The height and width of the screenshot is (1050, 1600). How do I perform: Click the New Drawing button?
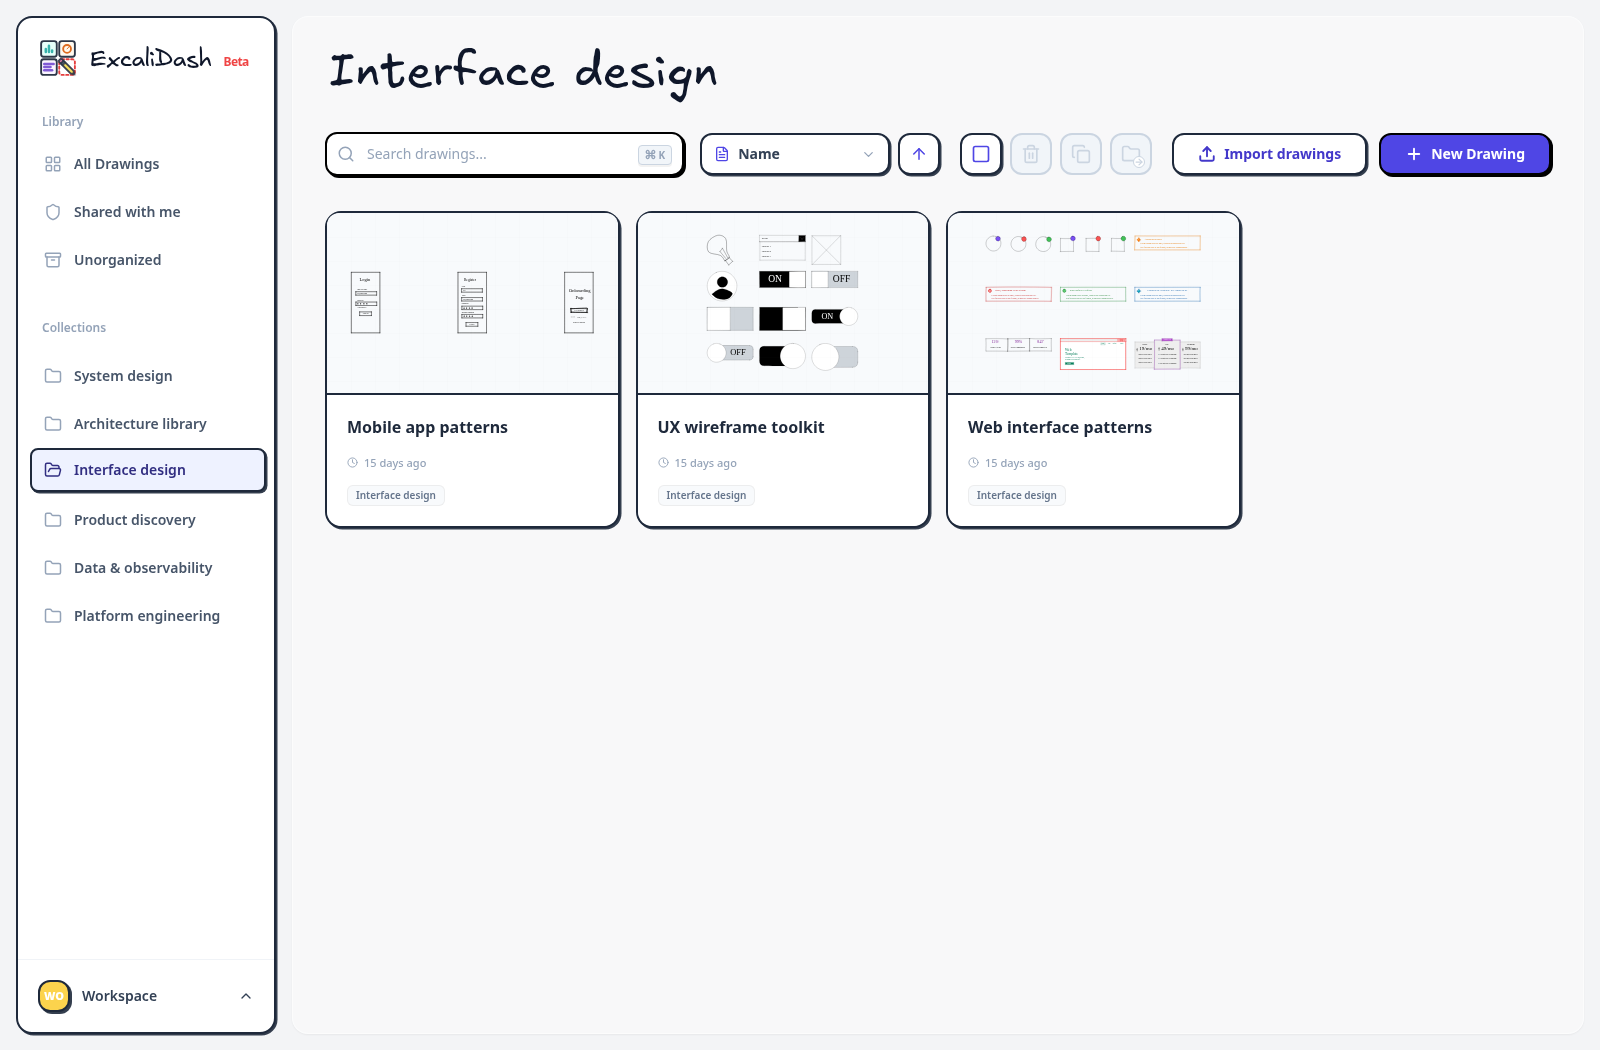click(1465, 154)
